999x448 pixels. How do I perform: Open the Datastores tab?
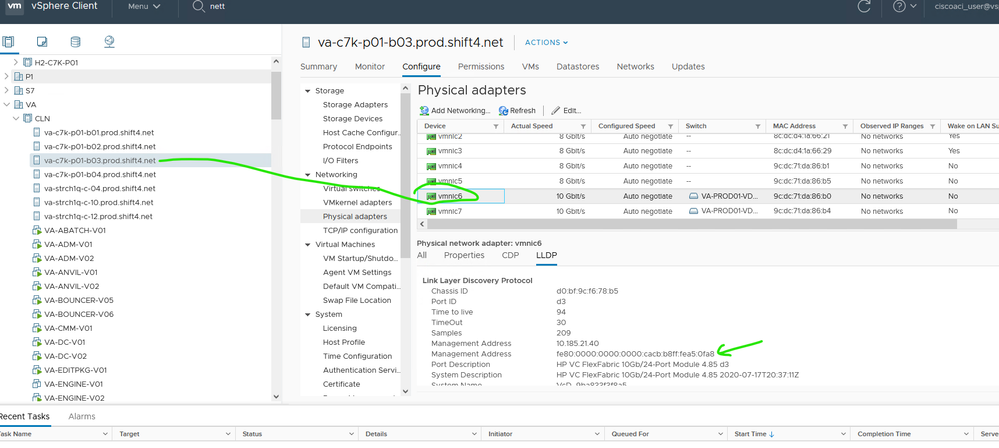coord(578,66)
